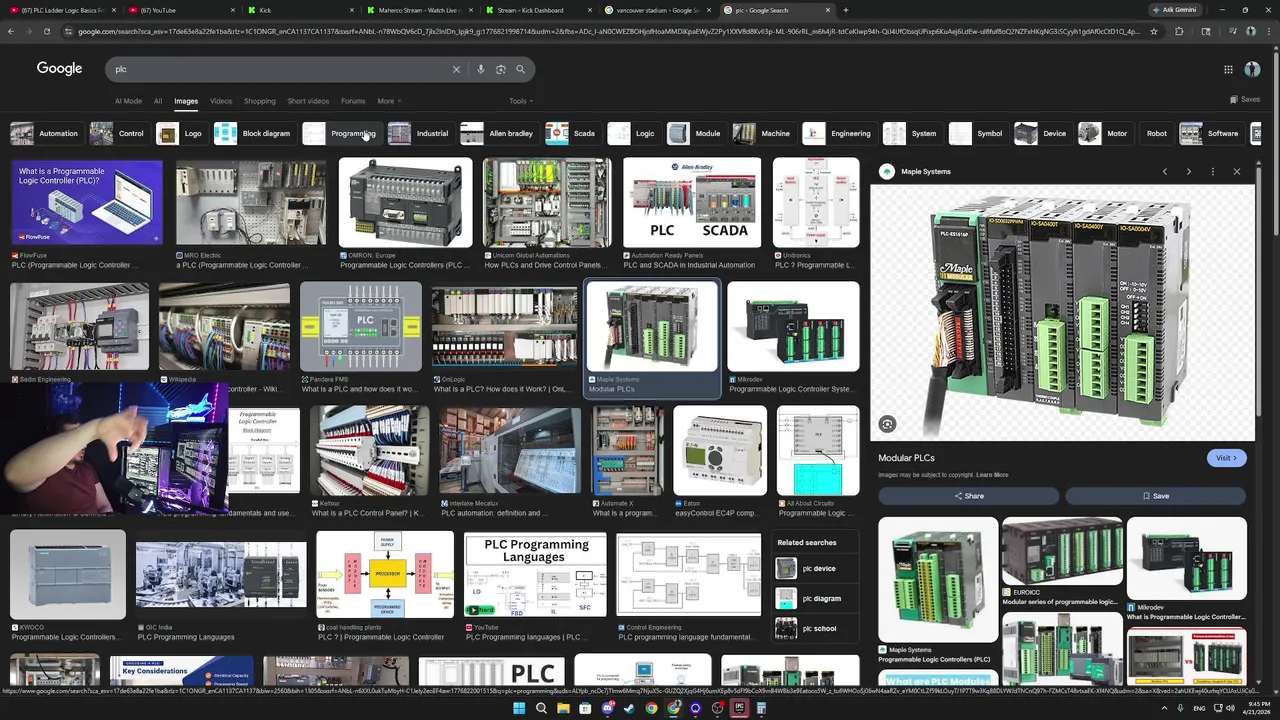This screenshot has width=1280, height=720.
Task: Select related search plc school
Action: [817, 629]
